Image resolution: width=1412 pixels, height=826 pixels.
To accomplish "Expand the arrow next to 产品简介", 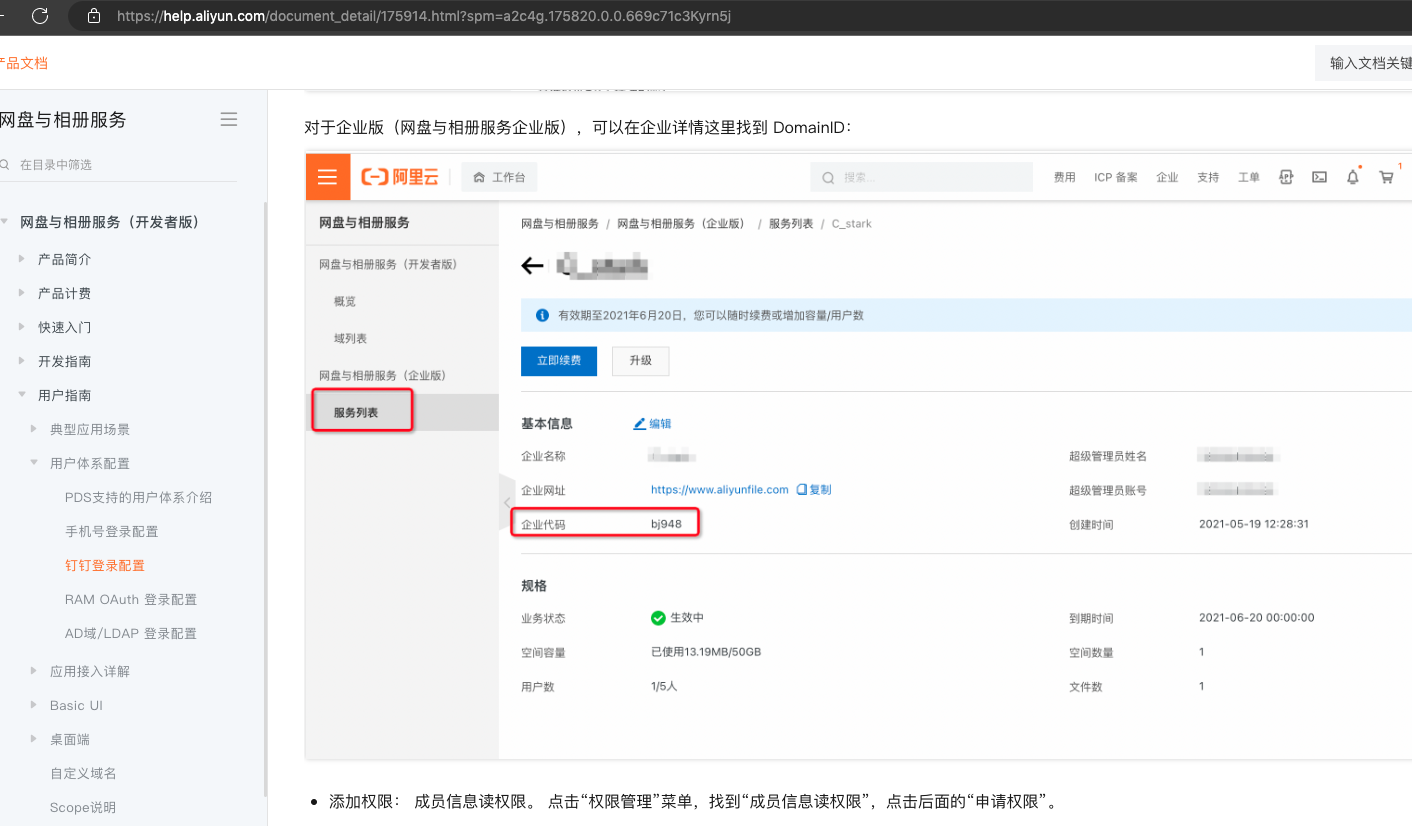I will tap(22, 259).
